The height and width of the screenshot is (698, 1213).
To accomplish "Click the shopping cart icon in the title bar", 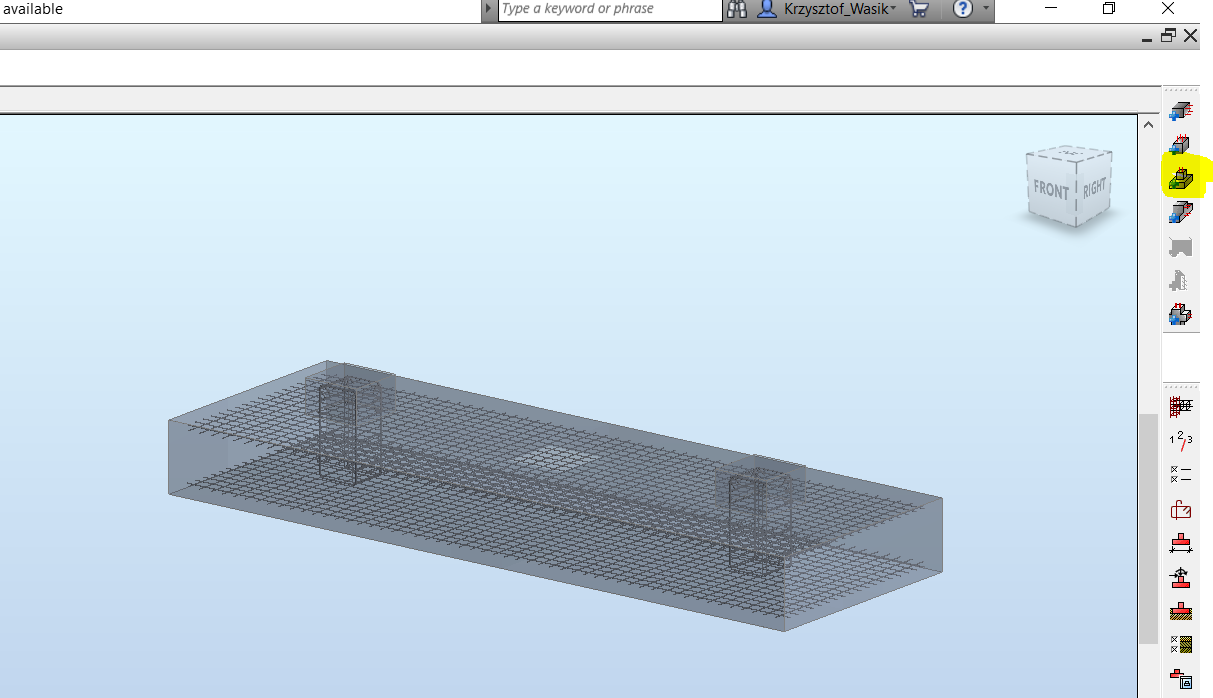I will click(x=919, y=10).
